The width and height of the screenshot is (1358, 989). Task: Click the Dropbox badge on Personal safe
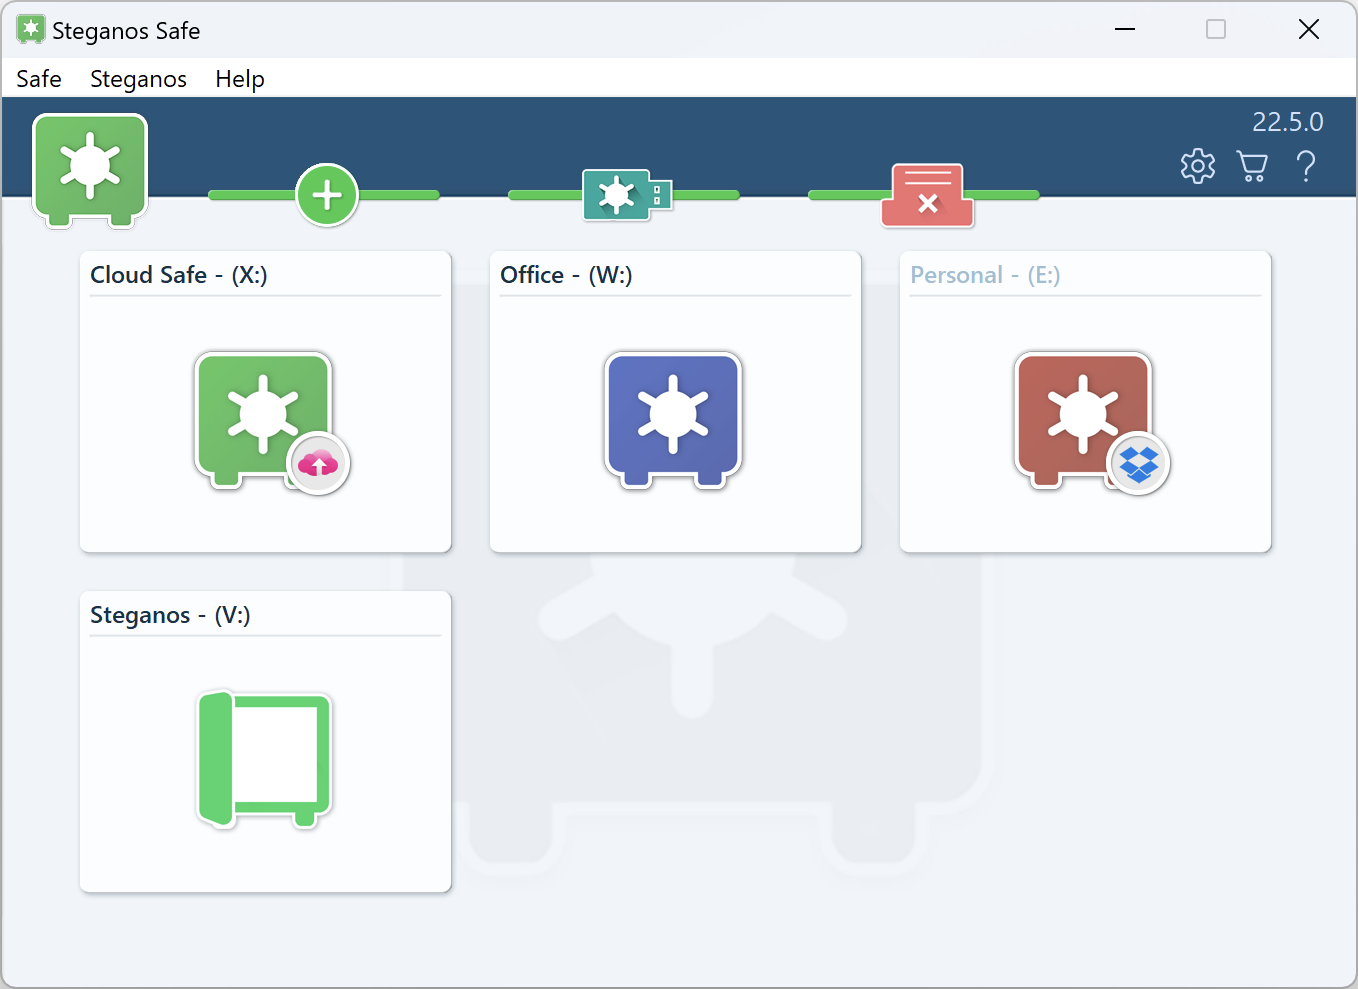tap(1139, 464)
